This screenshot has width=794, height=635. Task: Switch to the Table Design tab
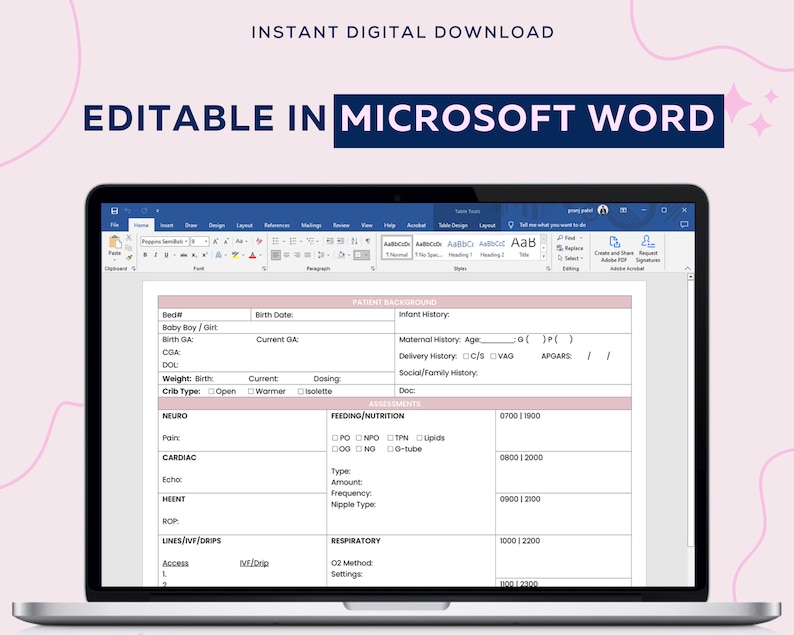[453, 225]
